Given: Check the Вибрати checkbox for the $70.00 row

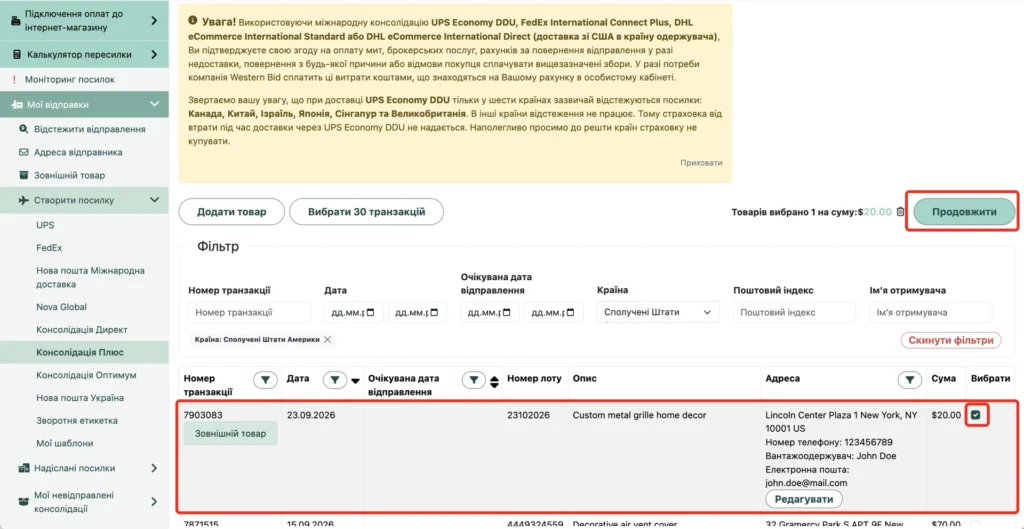Looking at the screenshot, I should coord(976,524).
